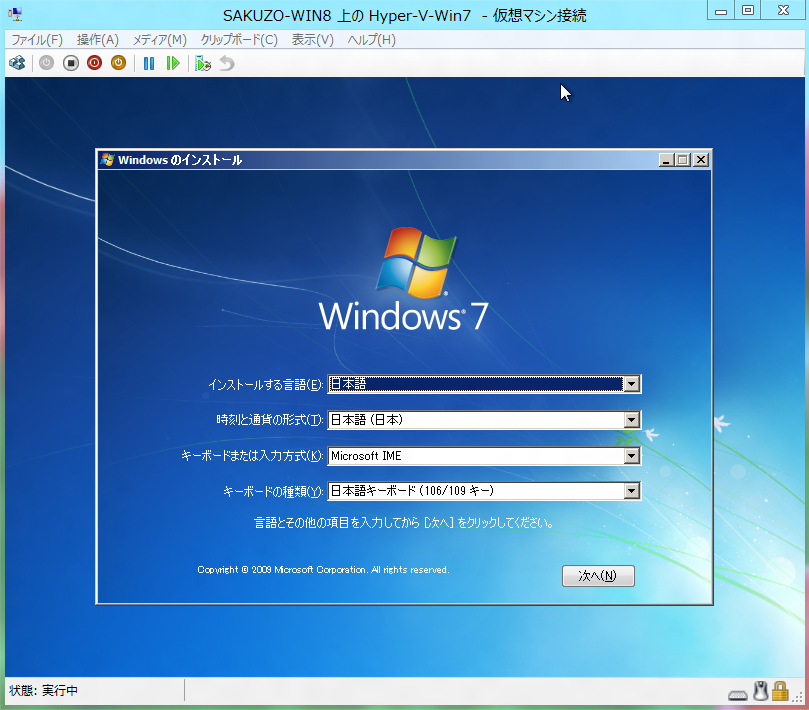Click the Revert arrow icon
This screenshot has height=710, width=809.
(x=227, y=63)
